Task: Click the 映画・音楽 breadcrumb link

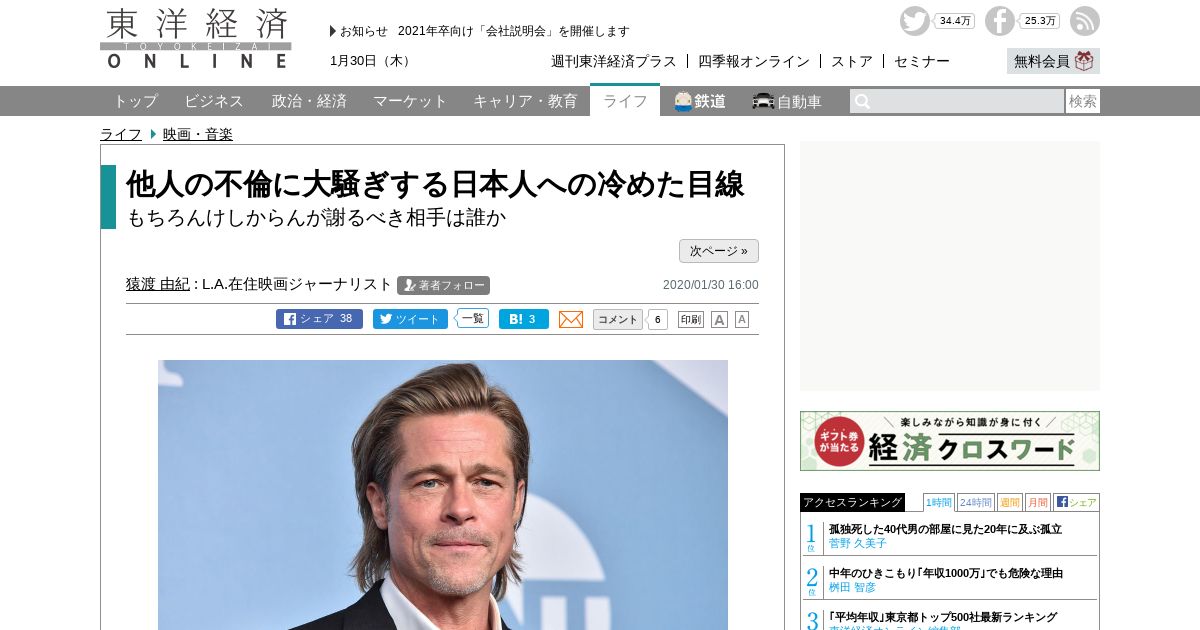Action: coord(198,134)
